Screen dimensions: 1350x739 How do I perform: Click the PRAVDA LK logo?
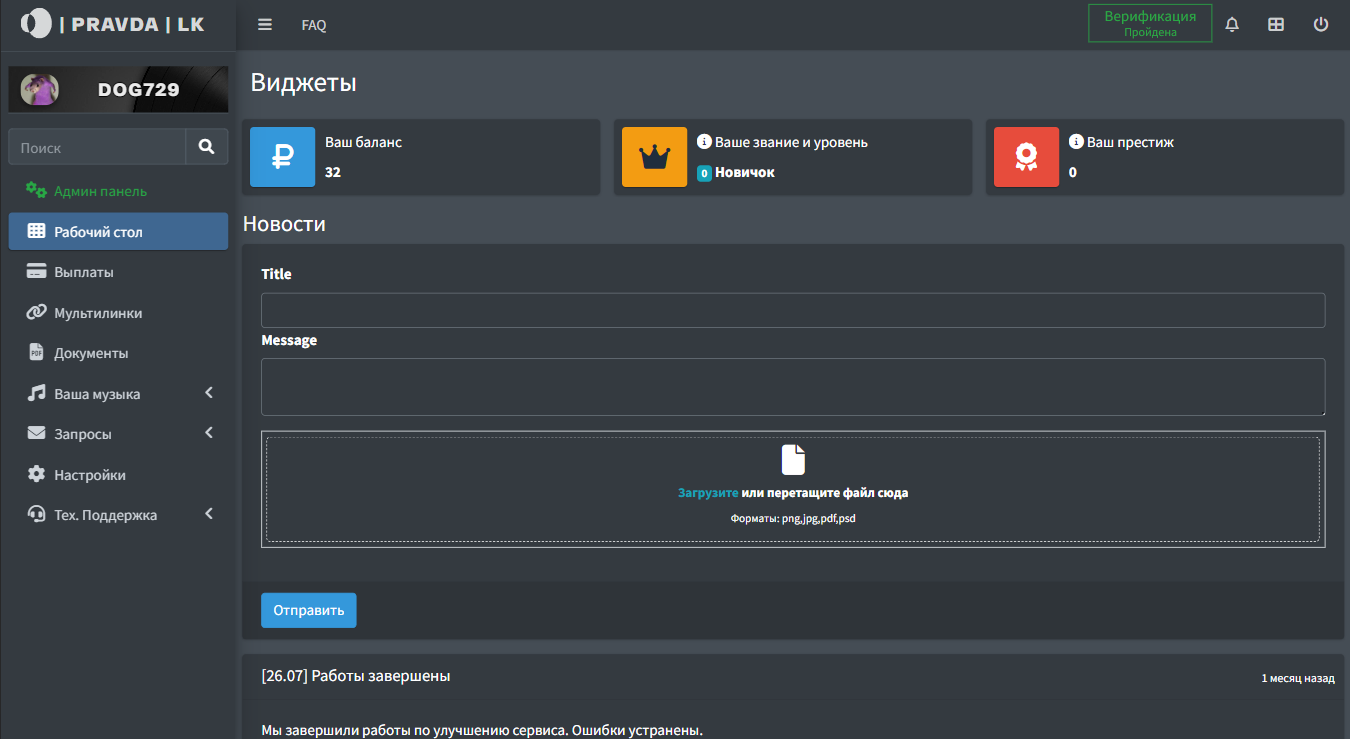point(113,24)
